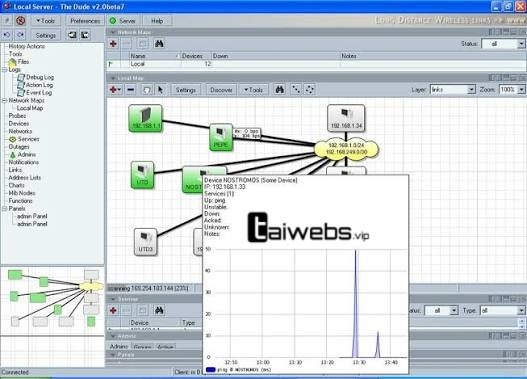Image resolution: width=527 pixels, height=379 pixels.
Task: Open Probes in sidebar tree
Action: 17,116
